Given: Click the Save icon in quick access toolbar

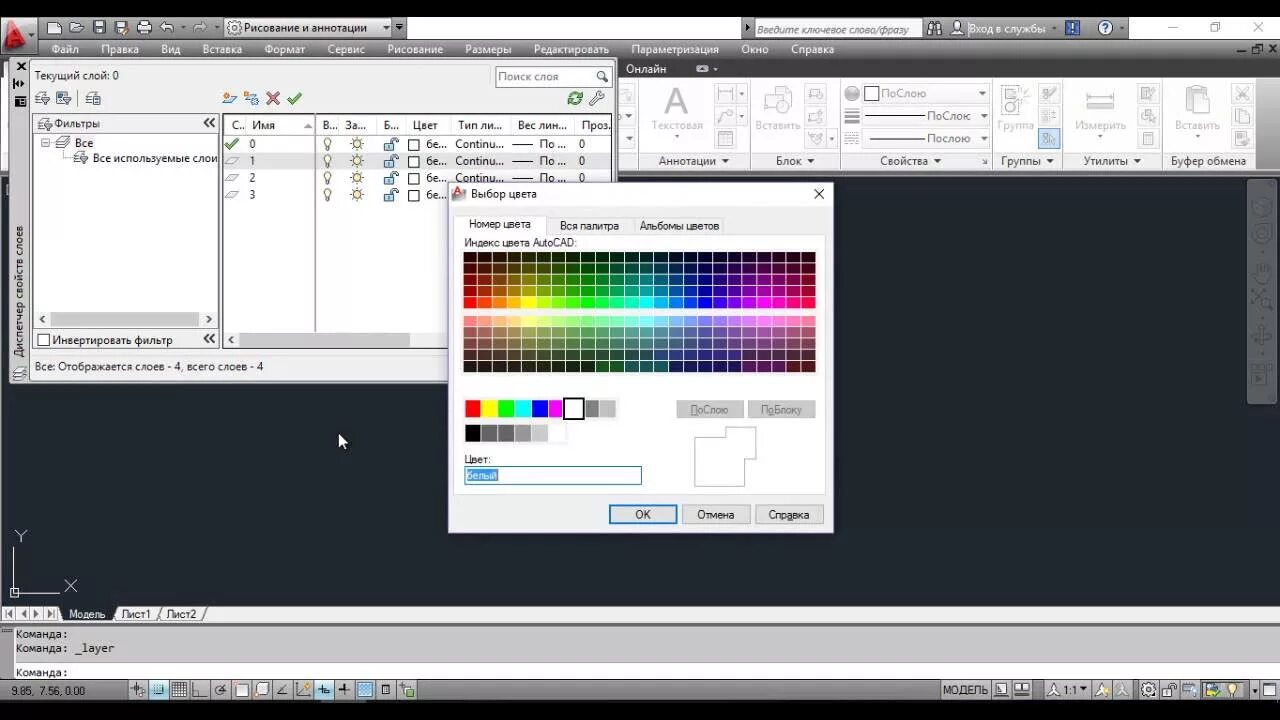Looking at the screenshot, I should click(99, 28).
